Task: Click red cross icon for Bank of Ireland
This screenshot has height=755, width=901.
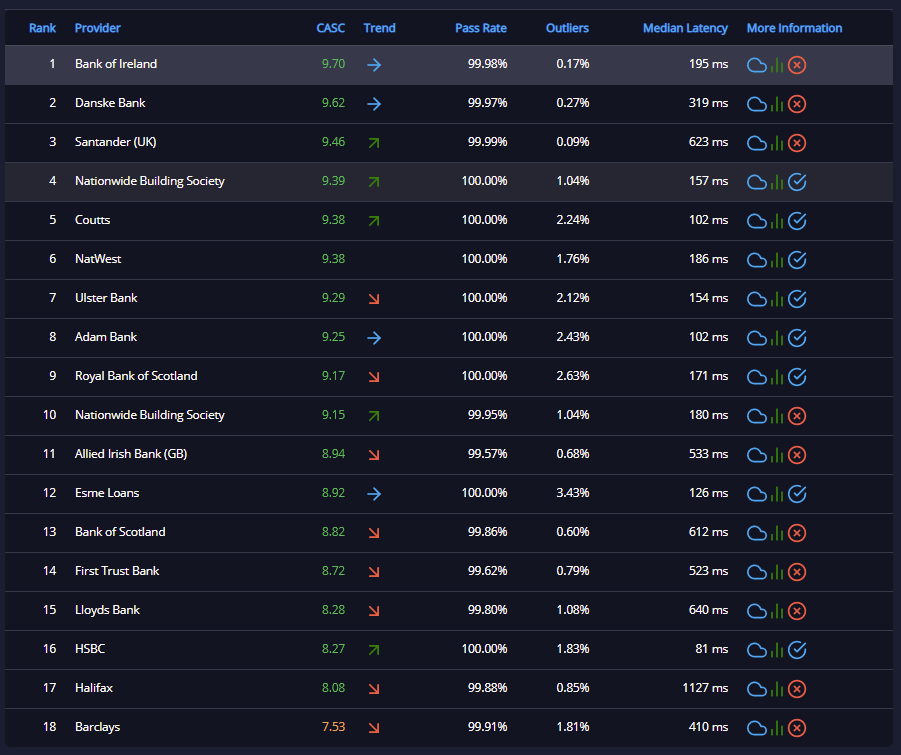Action: [x=796, y=65]
